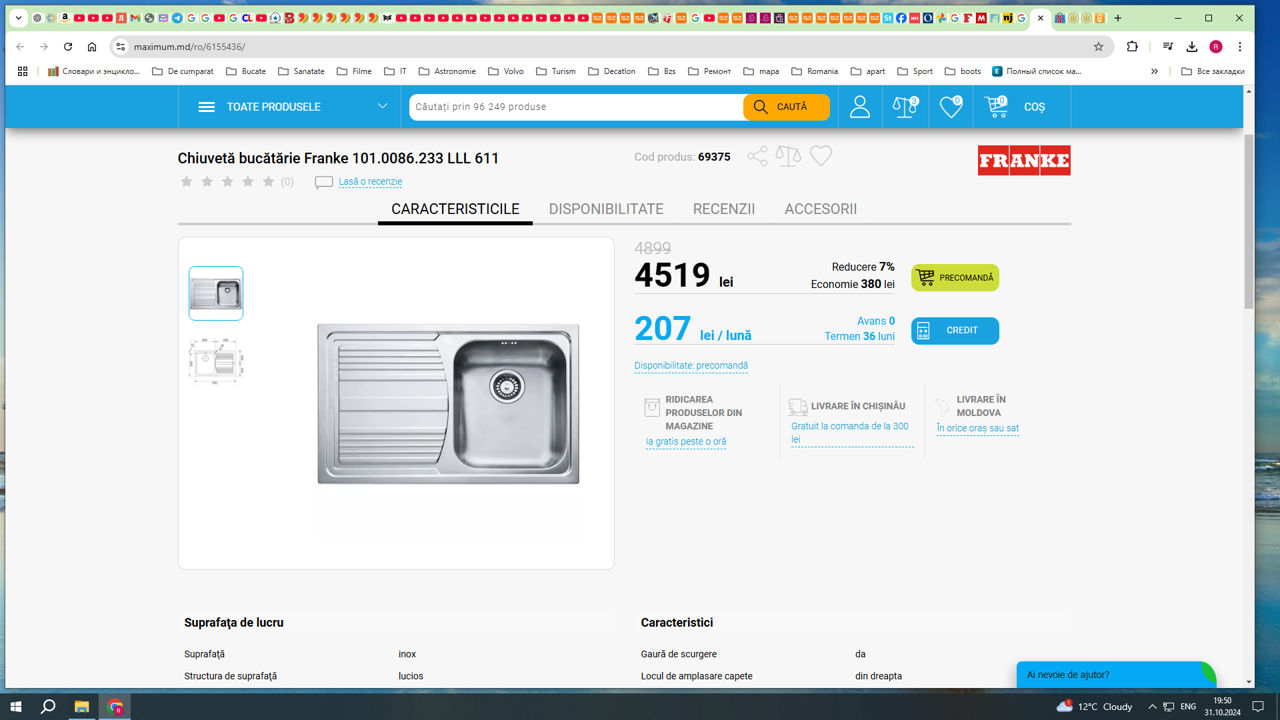Open the Windows Start menu
This screenshot has width=1280, height=720.
click(x=16, y=706)
